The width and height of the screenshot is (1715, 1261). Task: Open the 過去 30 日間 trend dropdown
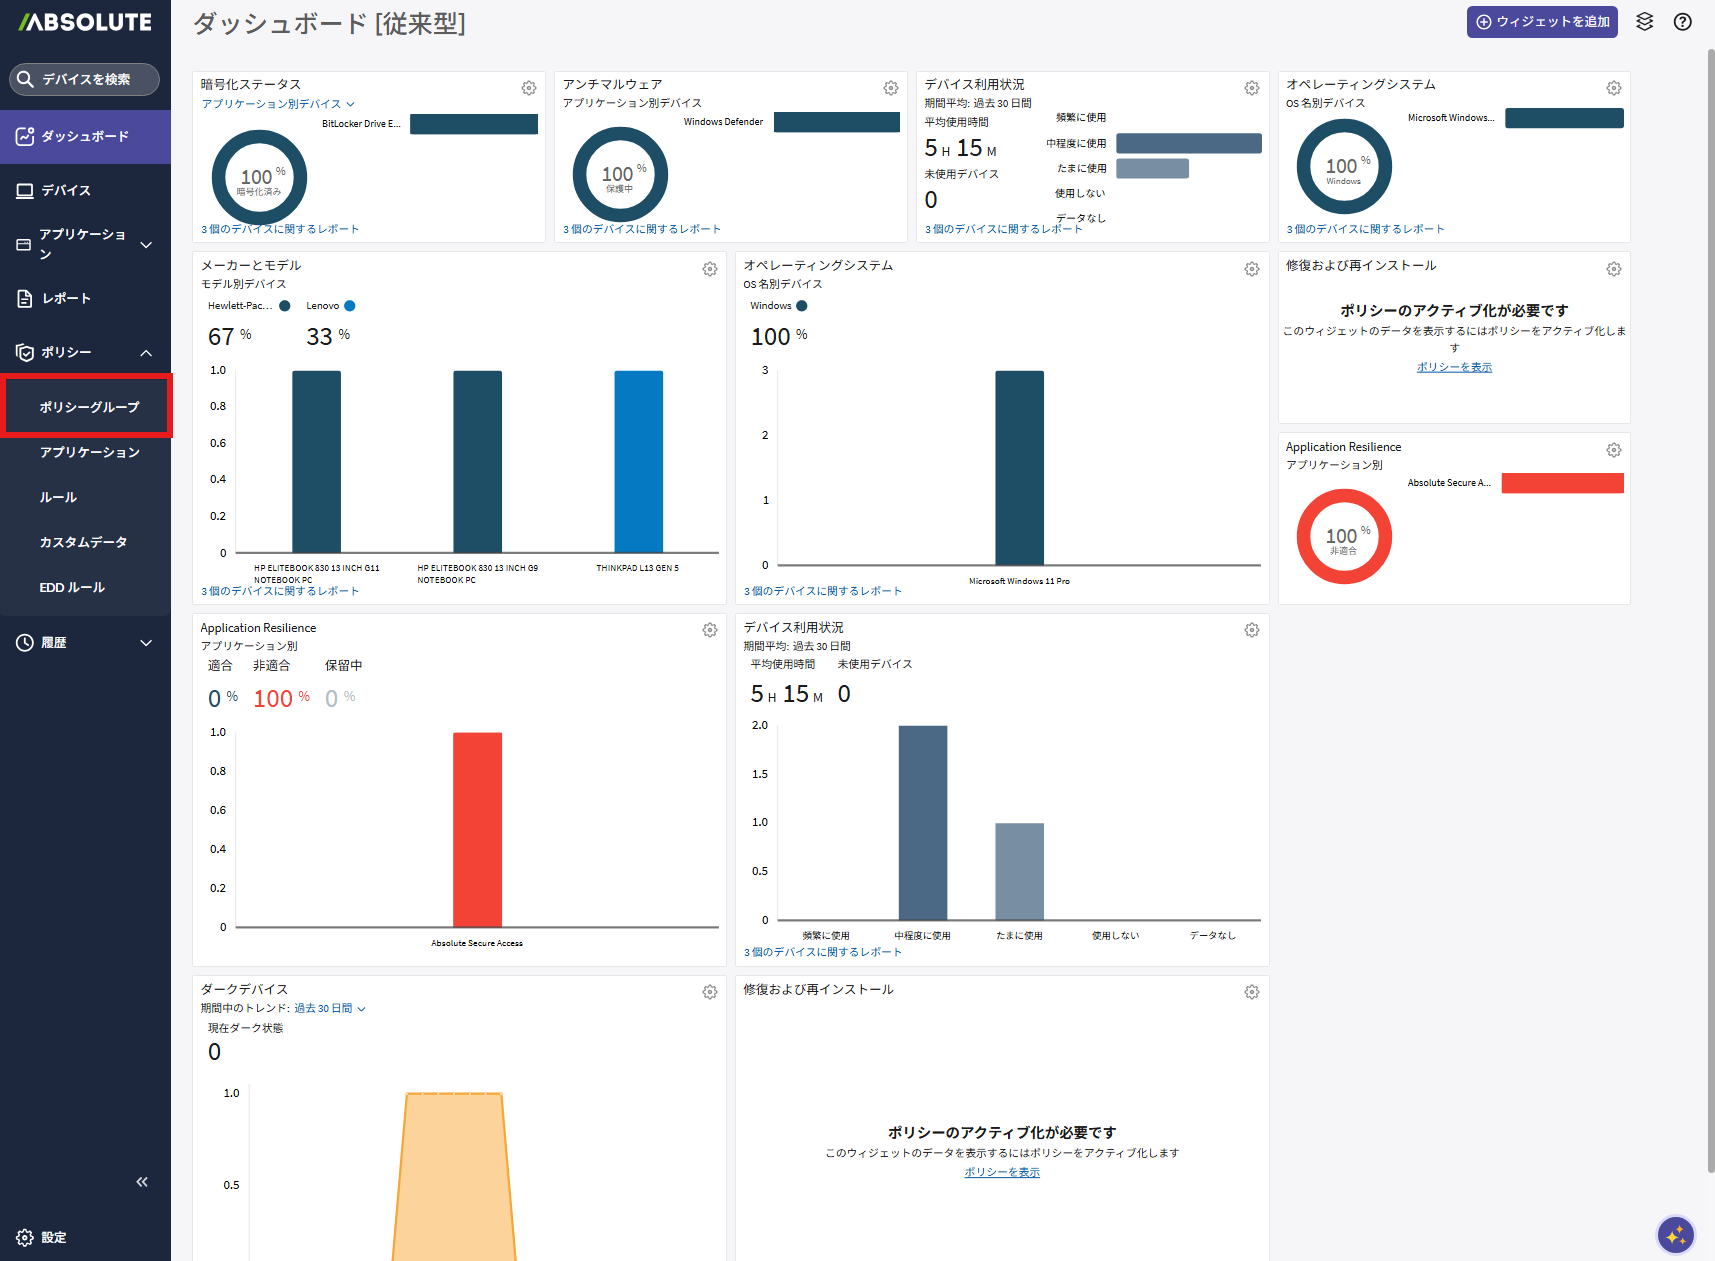tap(329, 1008)
